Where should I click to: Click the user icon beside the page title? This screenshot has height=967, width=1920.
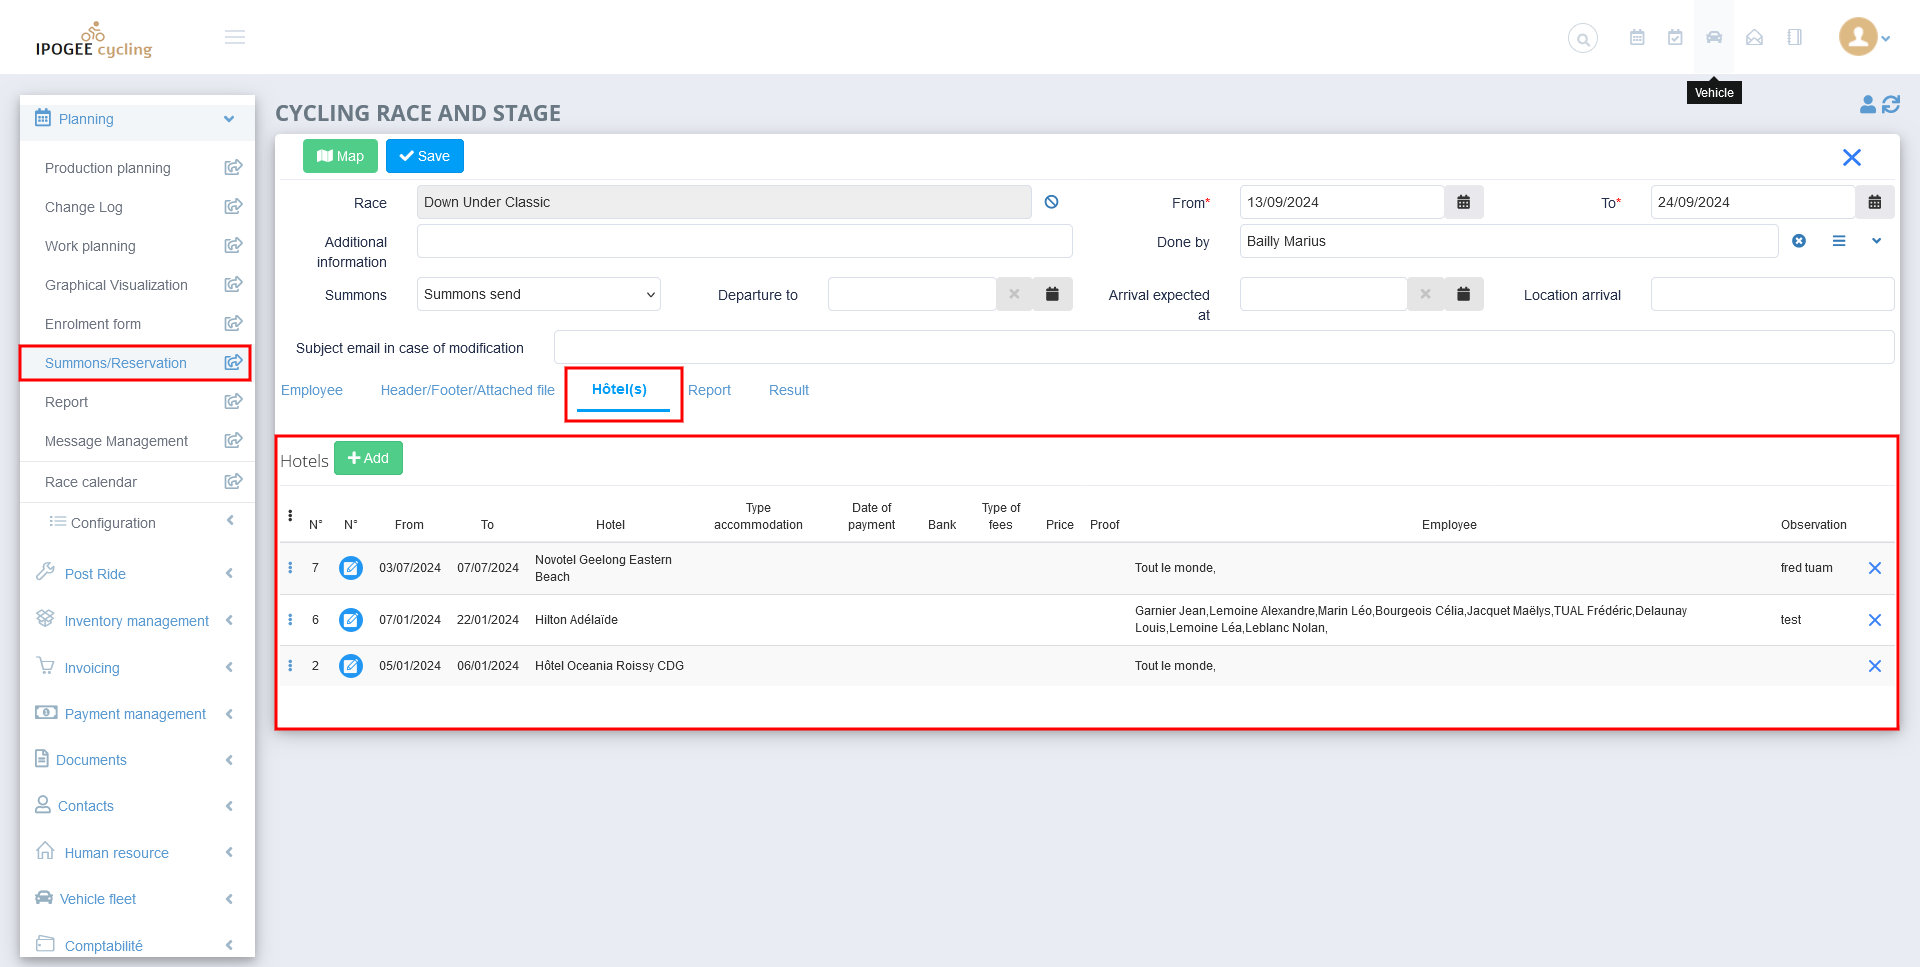tap(1867, 104)
